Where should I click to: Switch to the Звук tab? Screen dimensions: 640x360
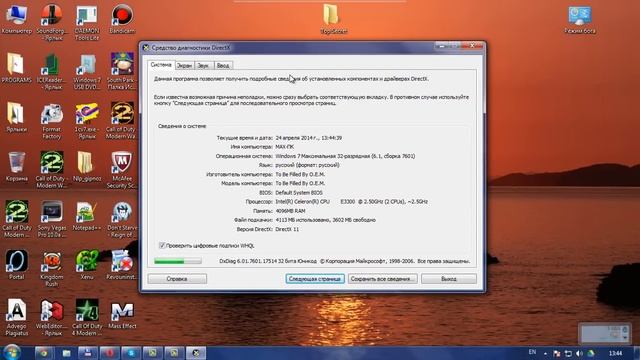pyautogui.click(x=203, y=65)
